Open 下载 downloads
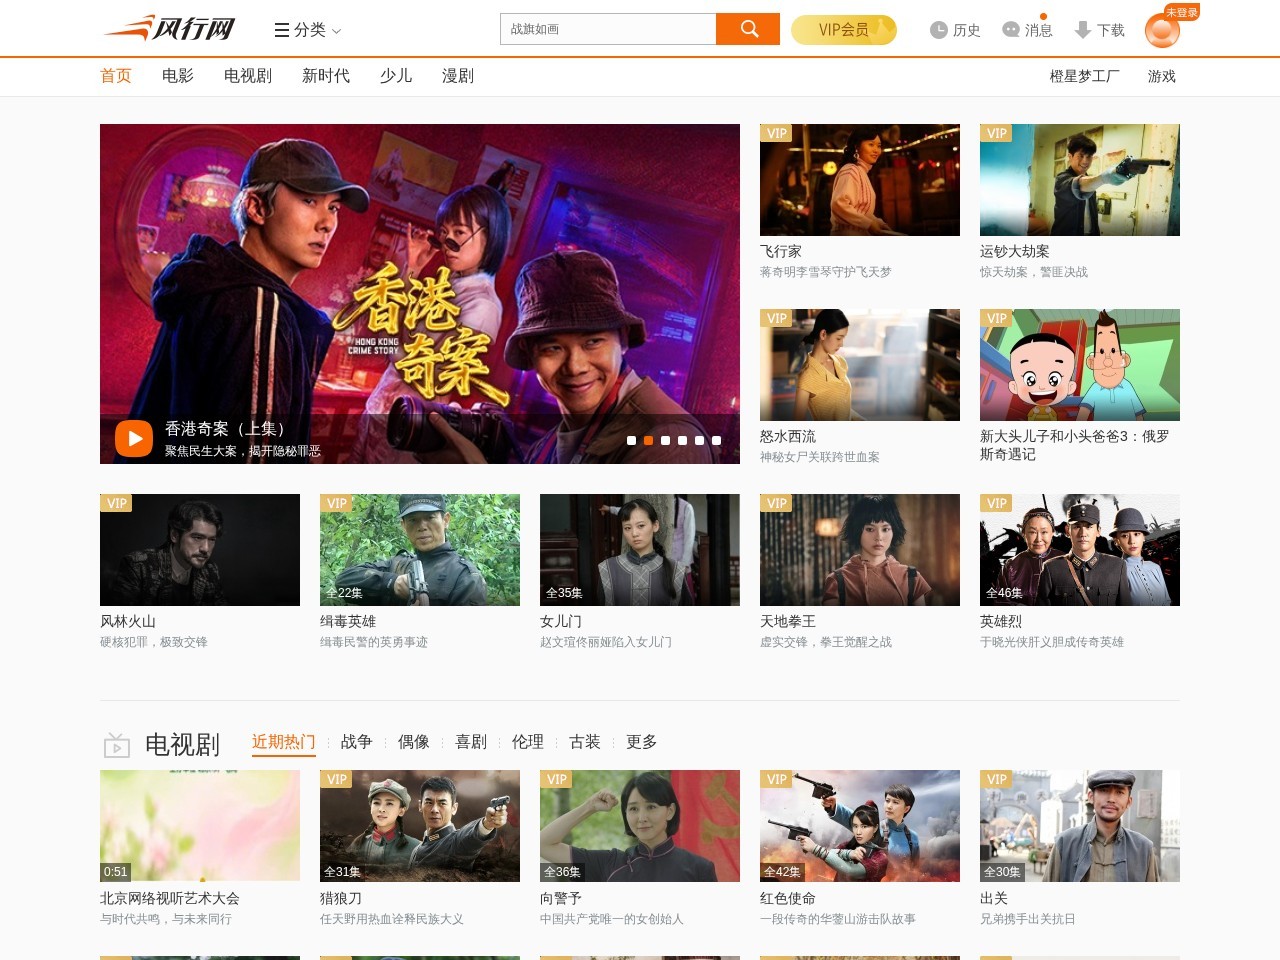The height and width of the screenshot is (960, 1280). (1099, 30)
